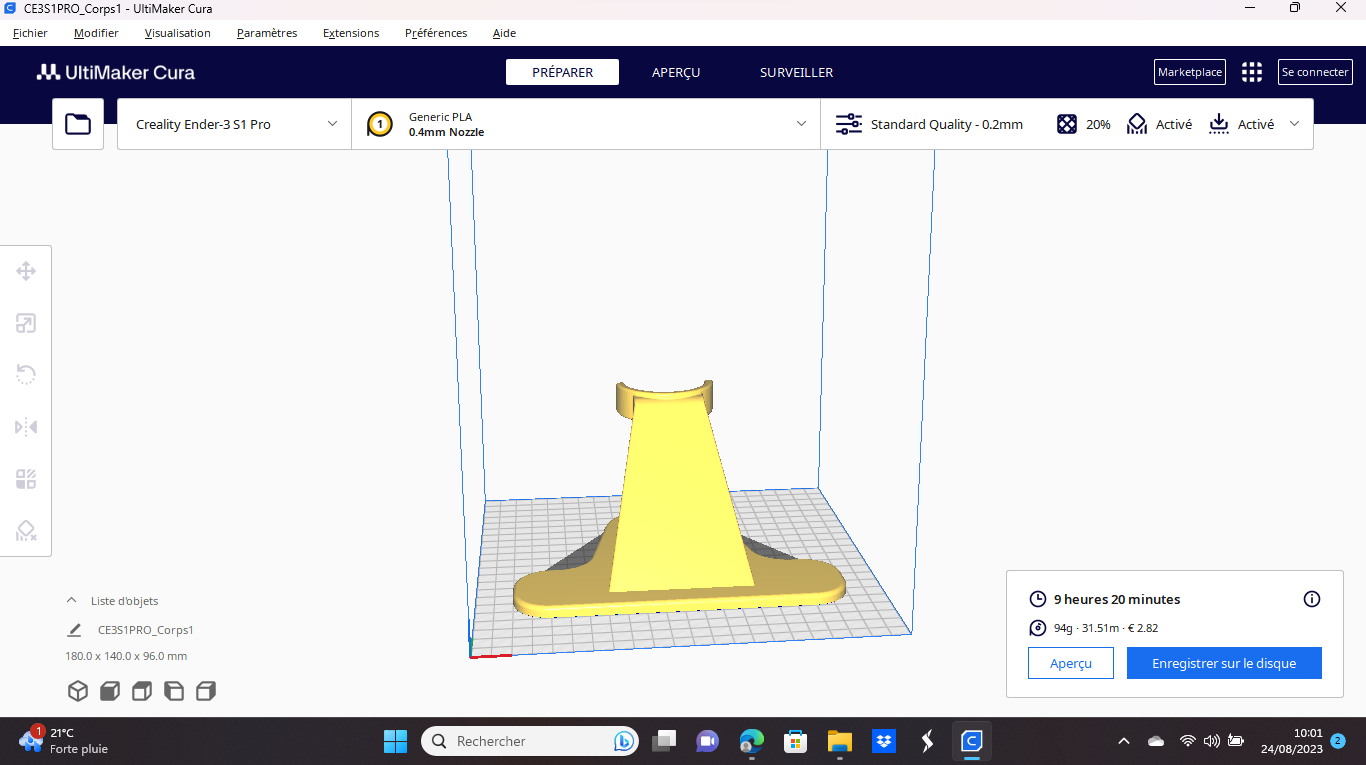Switch to front view cube icon
This screenshot has width=1366, height=765.
(x=110, y=691)
